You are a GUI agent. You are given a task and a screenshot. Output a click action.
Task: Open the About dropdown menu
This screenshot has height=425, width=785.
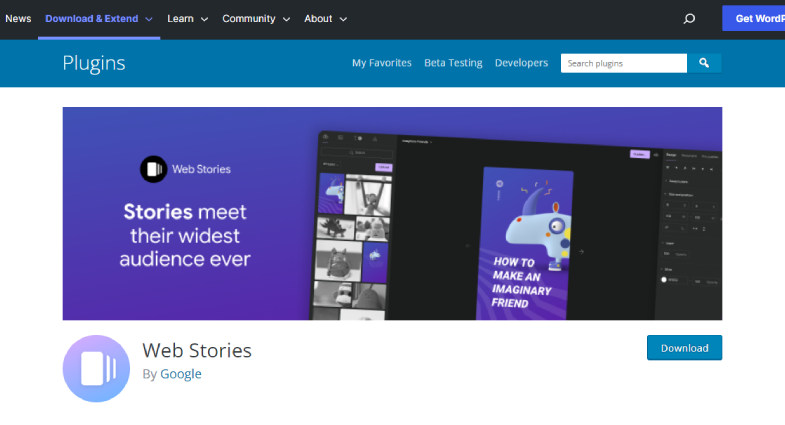coord(325,19)
